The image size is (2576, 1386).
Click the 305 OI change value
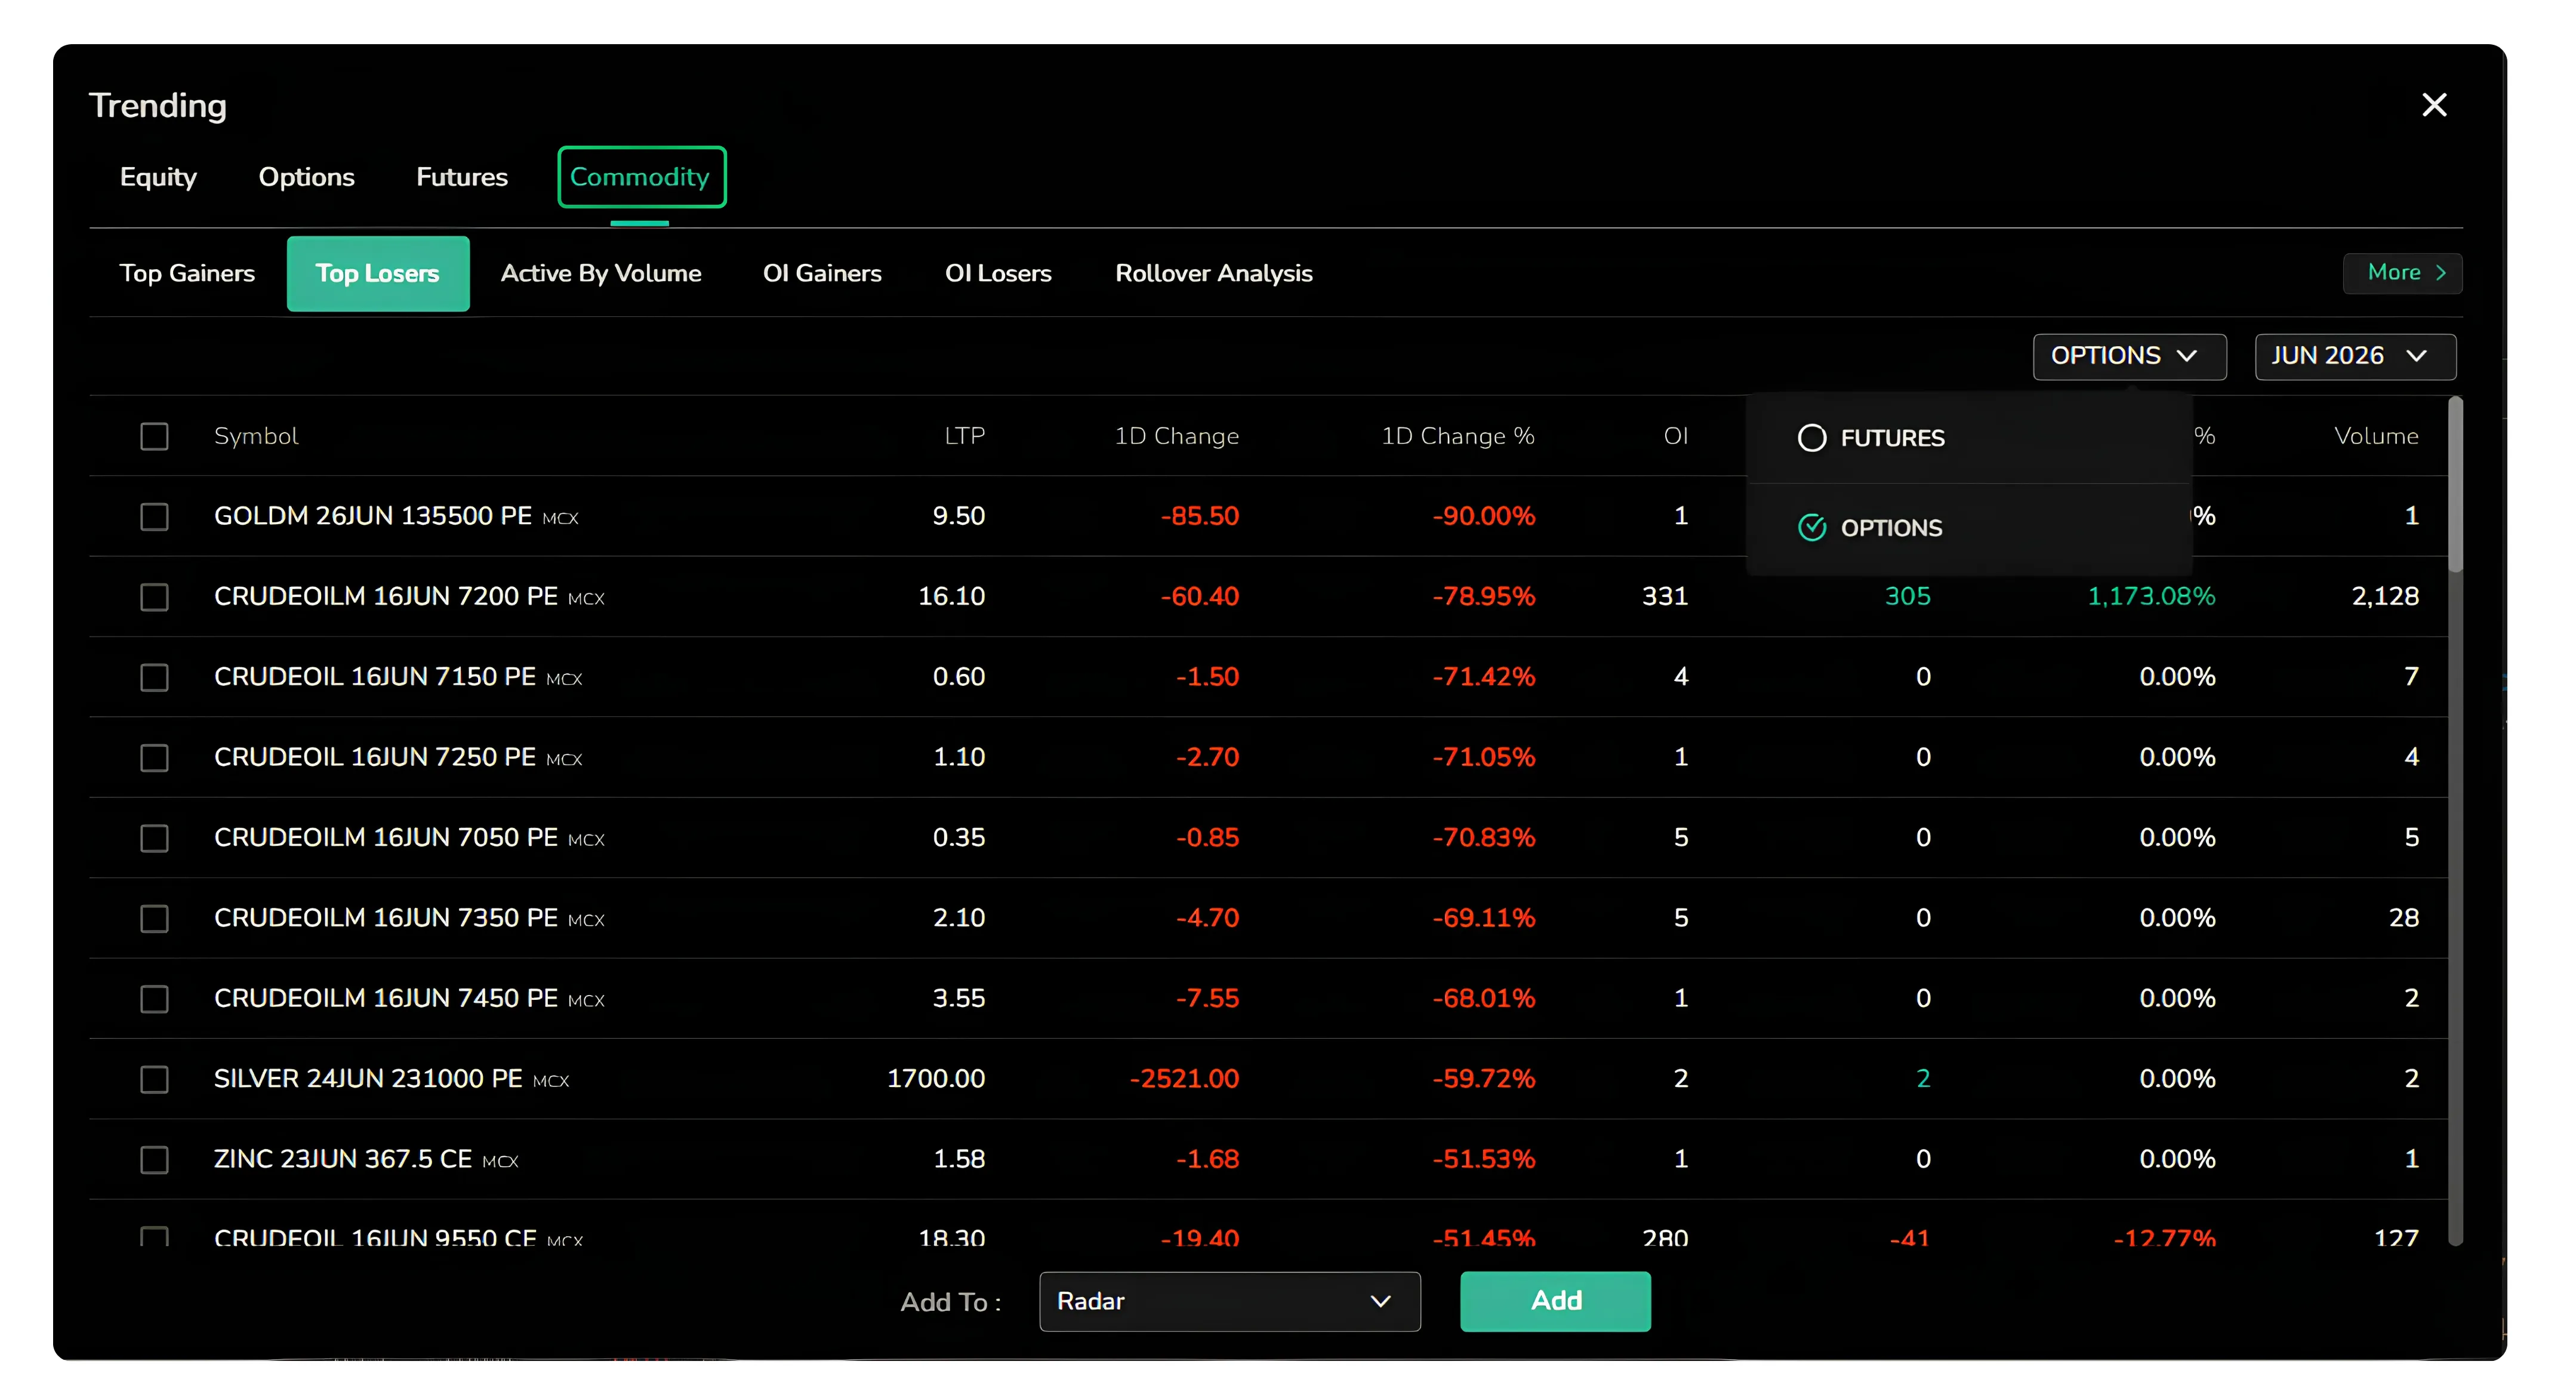point(1908,597)
